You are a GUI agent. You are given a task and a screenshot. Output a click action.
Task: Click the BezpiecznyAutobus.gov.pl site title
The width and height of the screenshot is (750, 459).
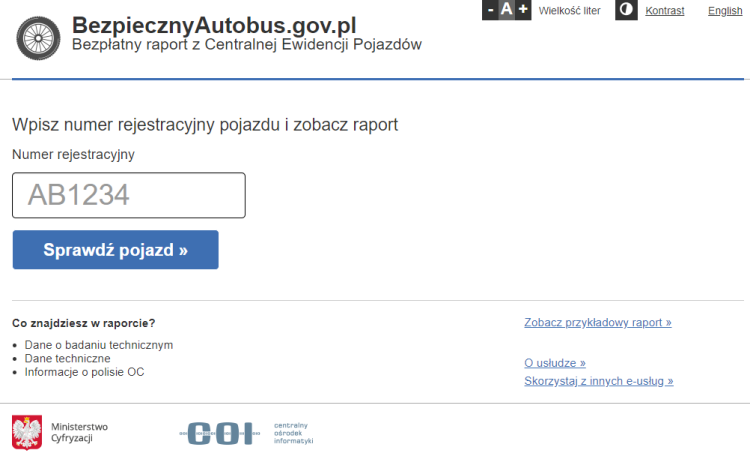click(x=214, y=25)
